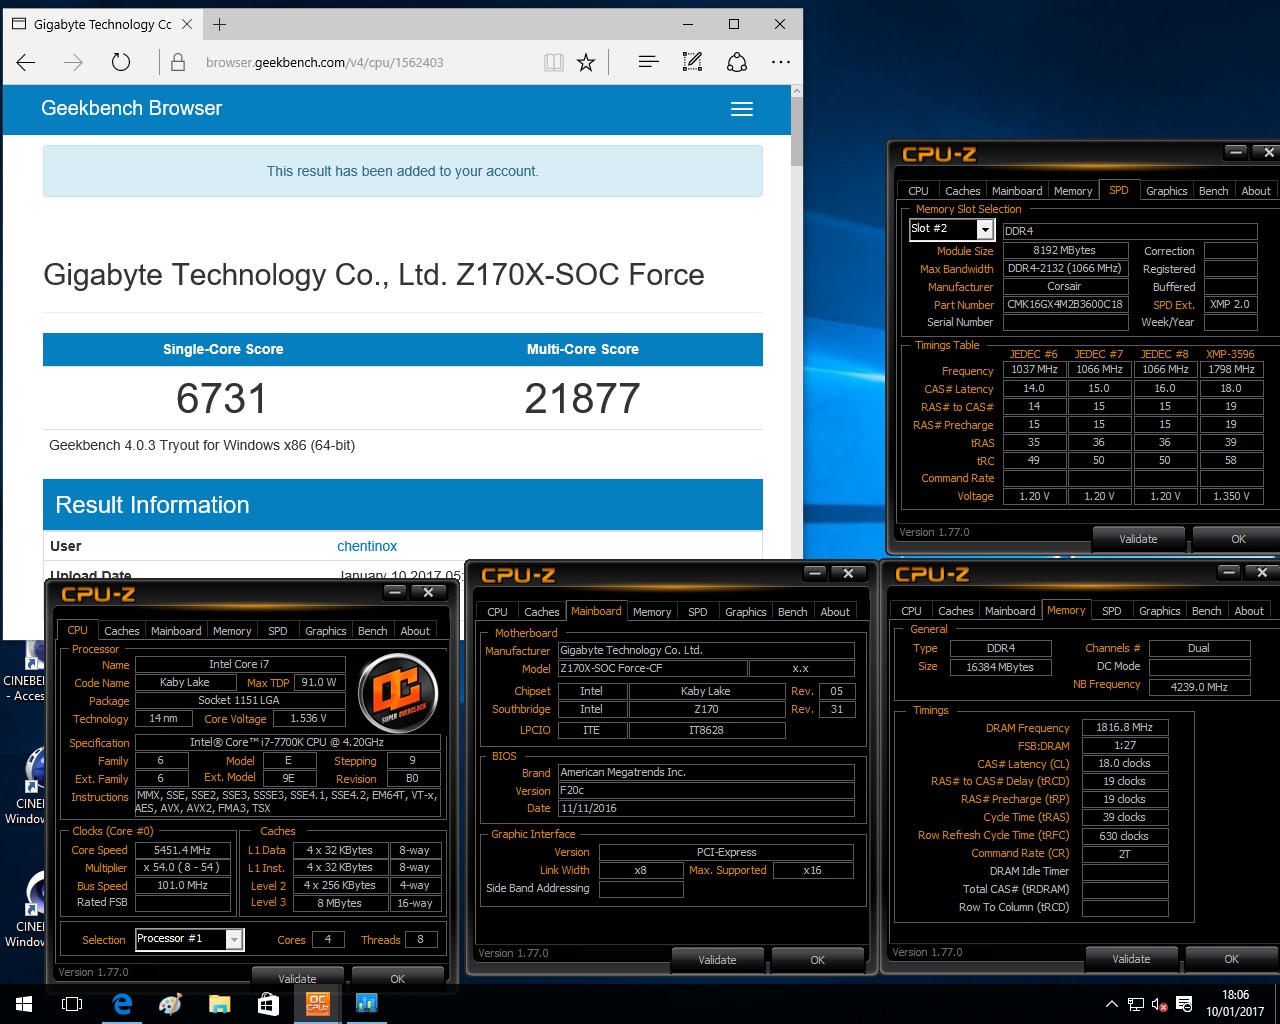
Task: Select NB Frequency 4239.0 MHz value
Action: coord(1199,687)
